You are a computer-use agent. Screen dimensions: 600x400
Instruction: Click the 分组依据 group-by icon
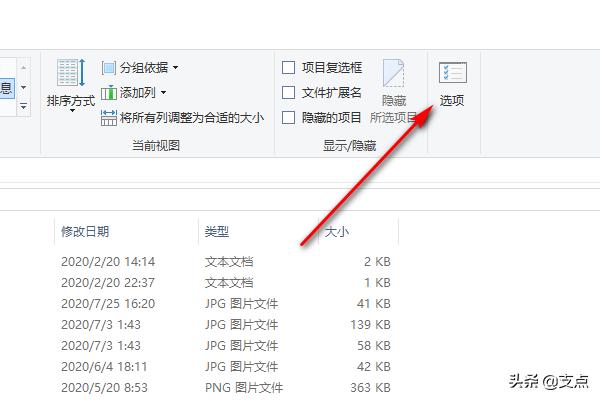pyautogui.click(x=109, y=68)
